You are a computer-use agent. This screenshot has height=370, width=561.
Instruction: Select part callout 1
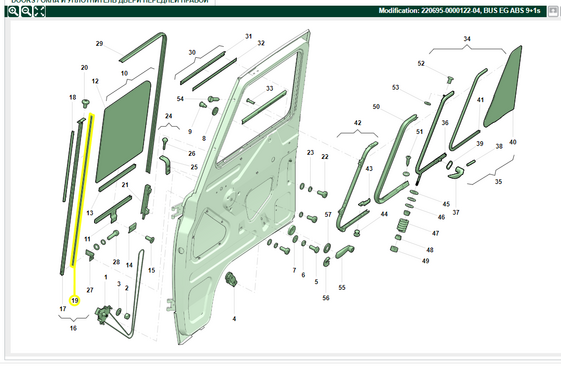pos(106,277)
